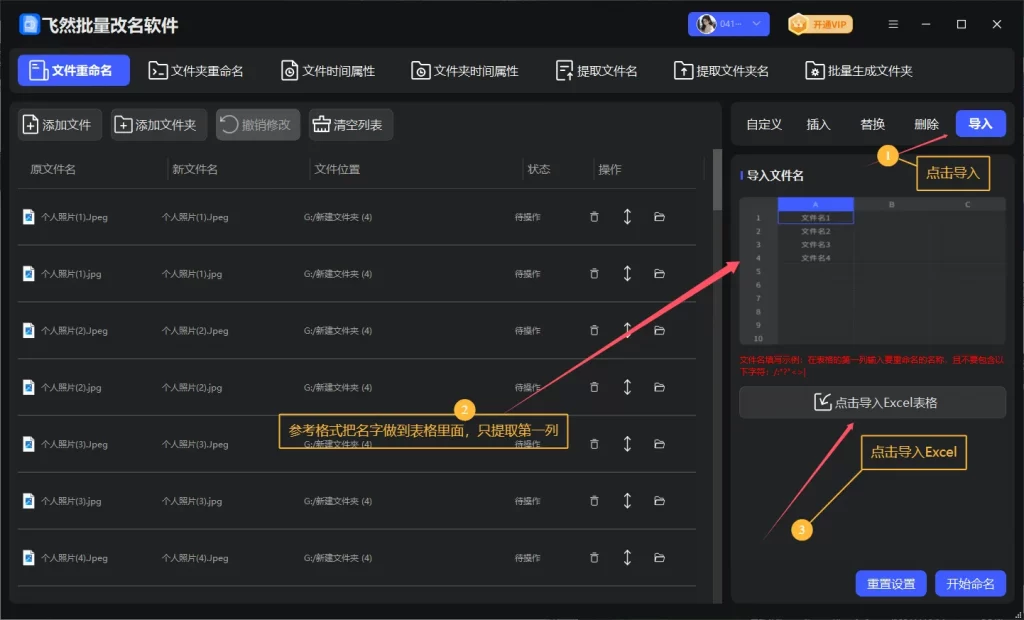
Task: Click the reorder arrows for 个人照片(3).jpg
Action: (627, 501)
